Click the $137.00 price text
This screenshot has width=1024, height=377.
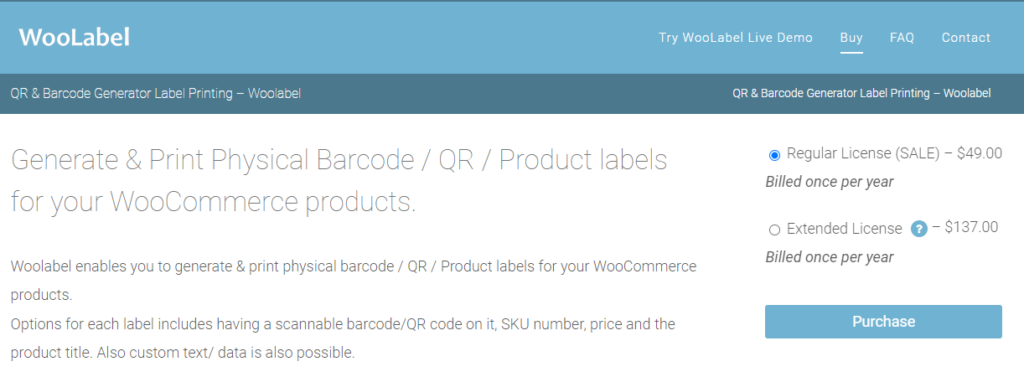tap(971, 227)
